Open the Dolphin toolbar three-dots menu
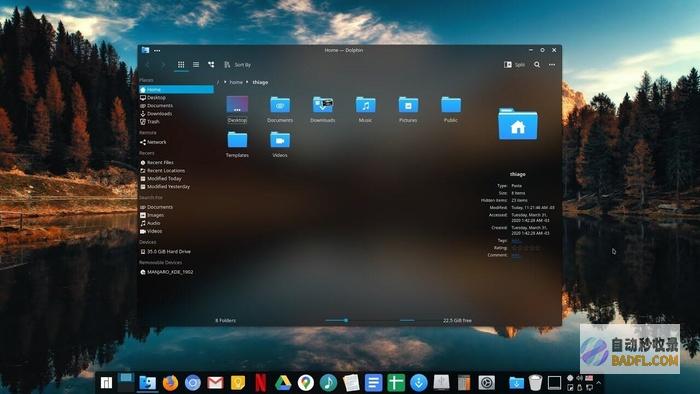The width and height of the screenshot is (700, 394). (x=552, y=65)
